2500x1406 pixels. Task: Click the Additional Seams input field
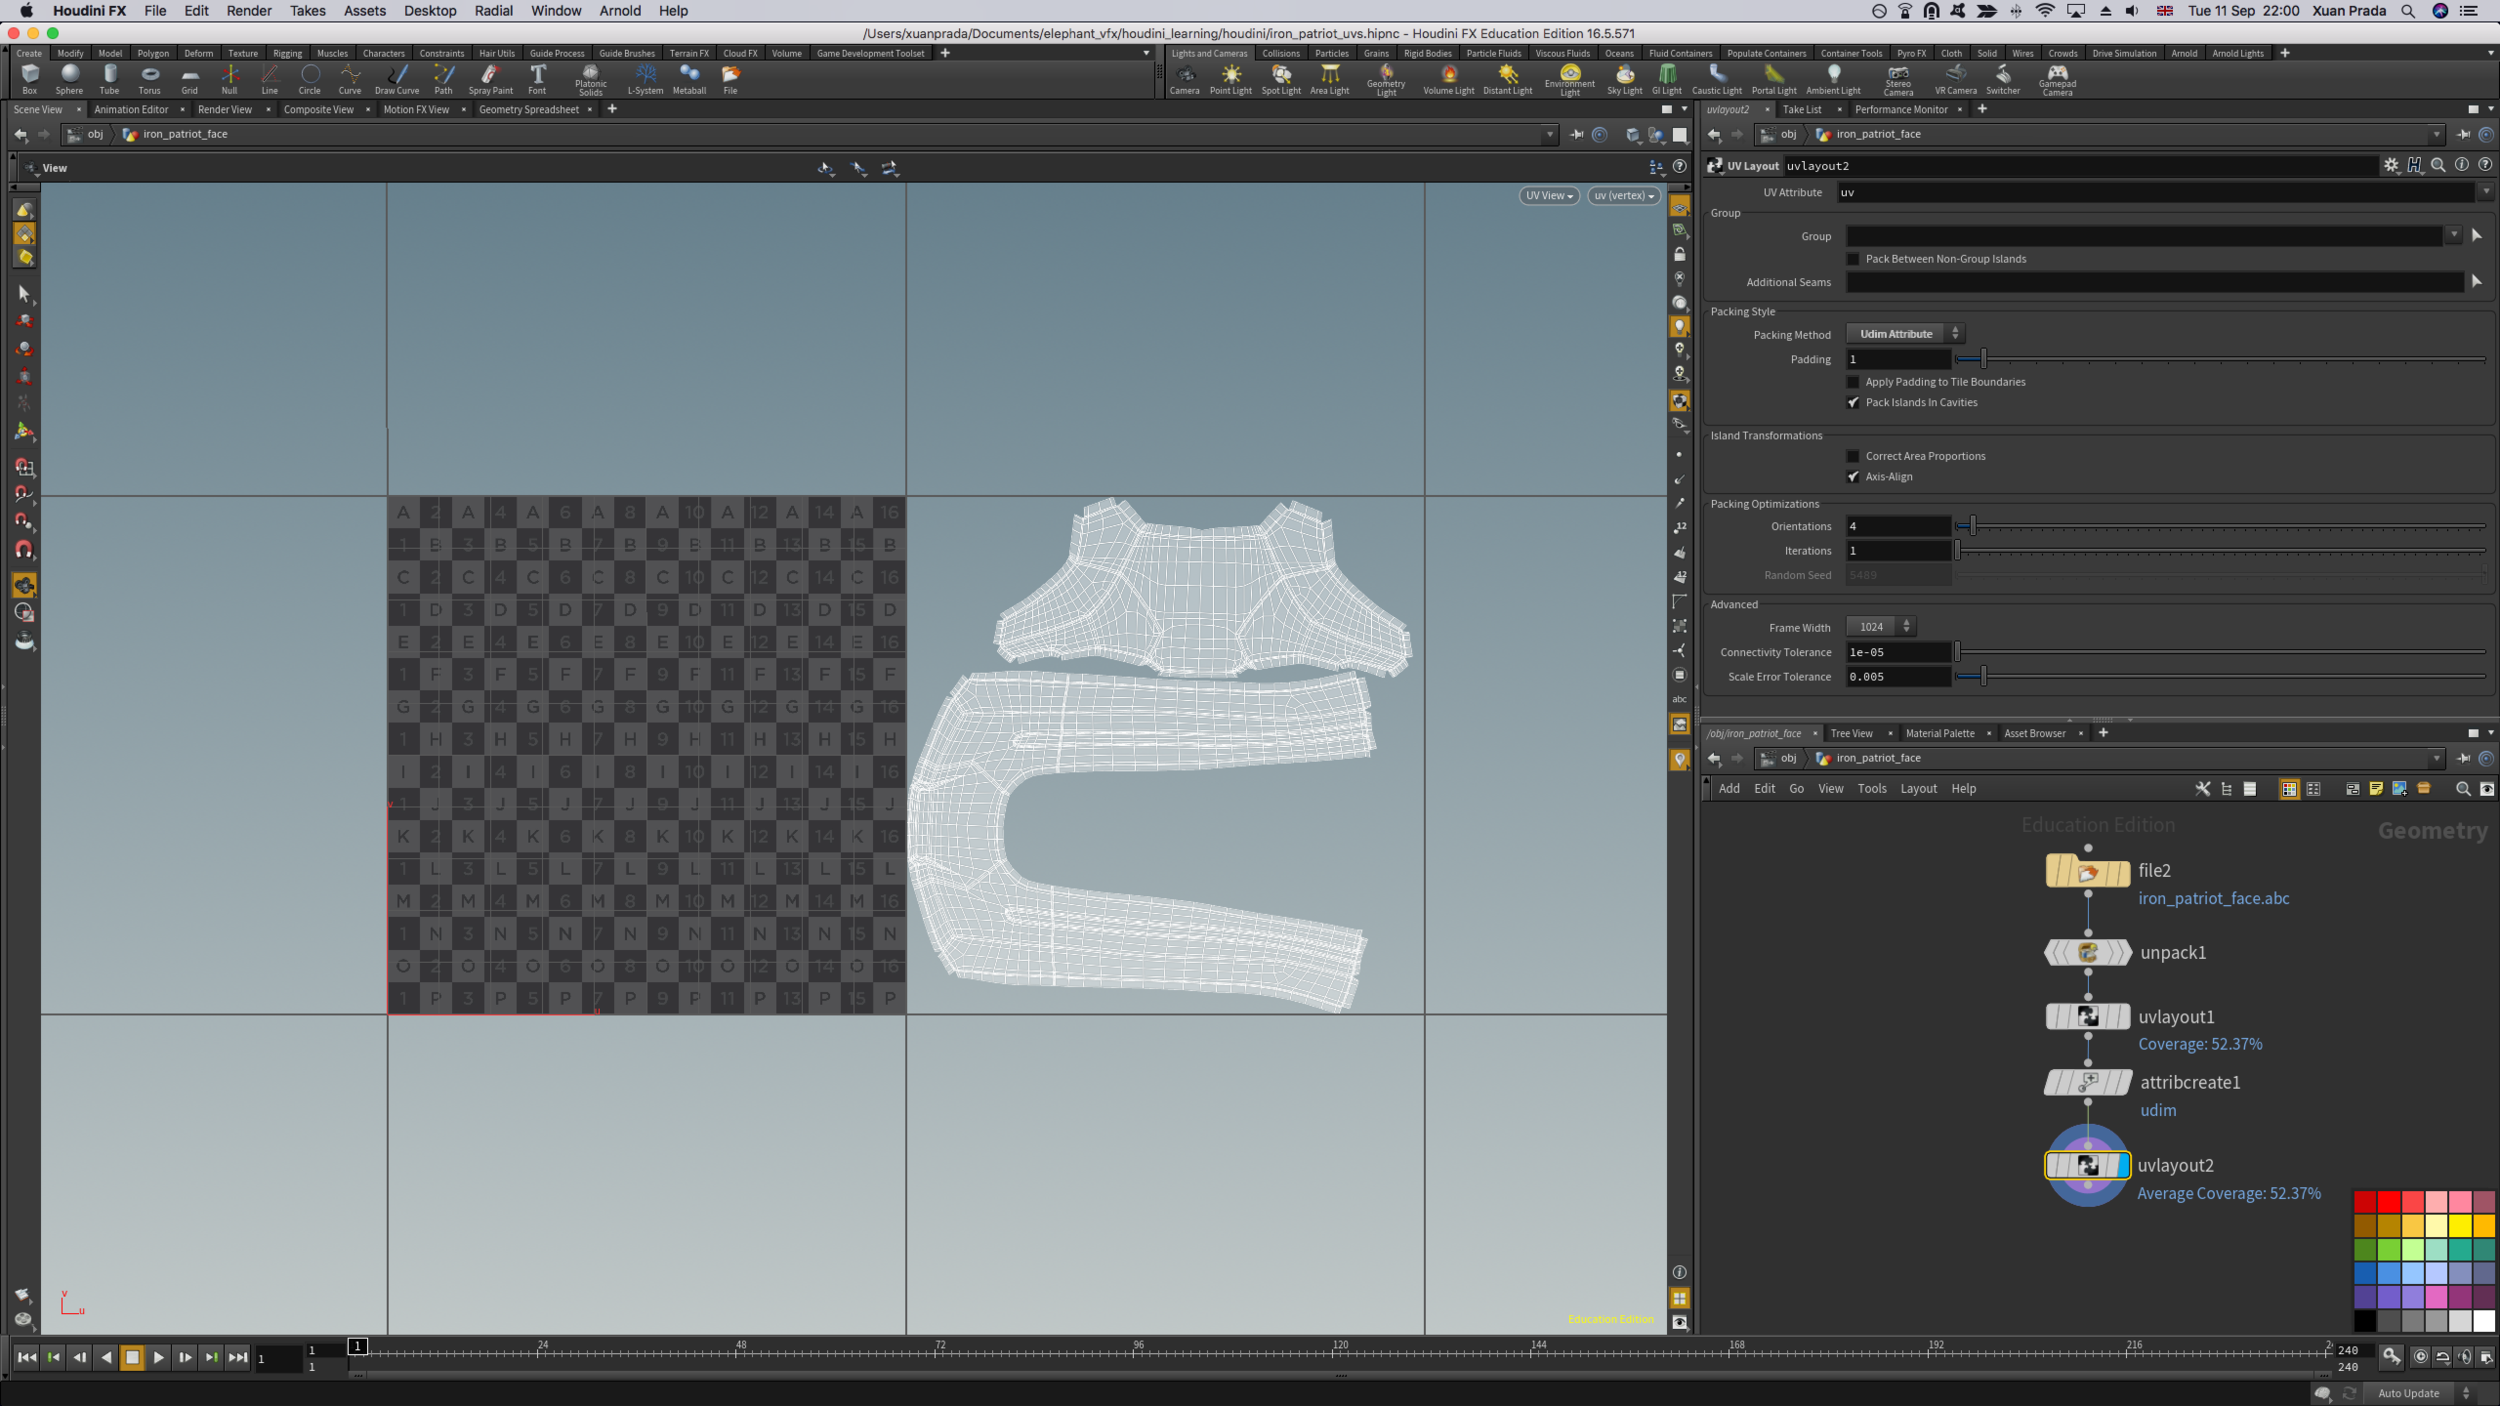(x=2154, y=283)
